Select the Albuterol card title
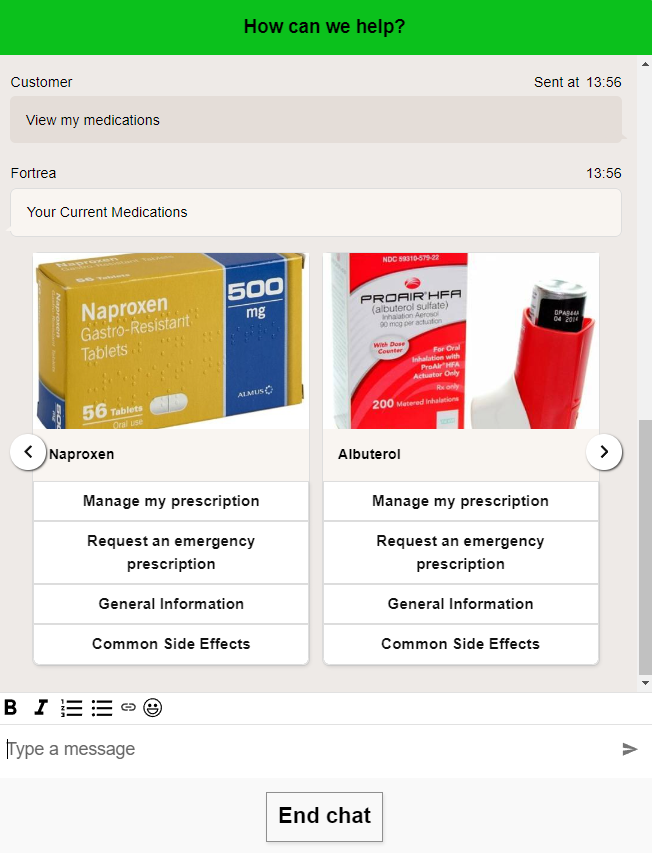The width and height of the screenshot is (652, 853). click(x=369, y=454)
